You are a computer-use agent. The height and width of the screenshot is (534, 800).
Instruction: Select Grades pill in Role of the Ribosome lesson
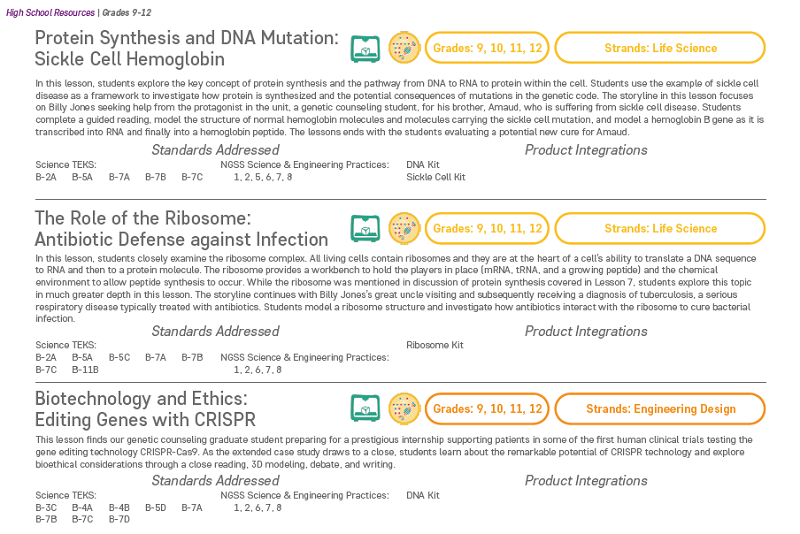(487, 228)
